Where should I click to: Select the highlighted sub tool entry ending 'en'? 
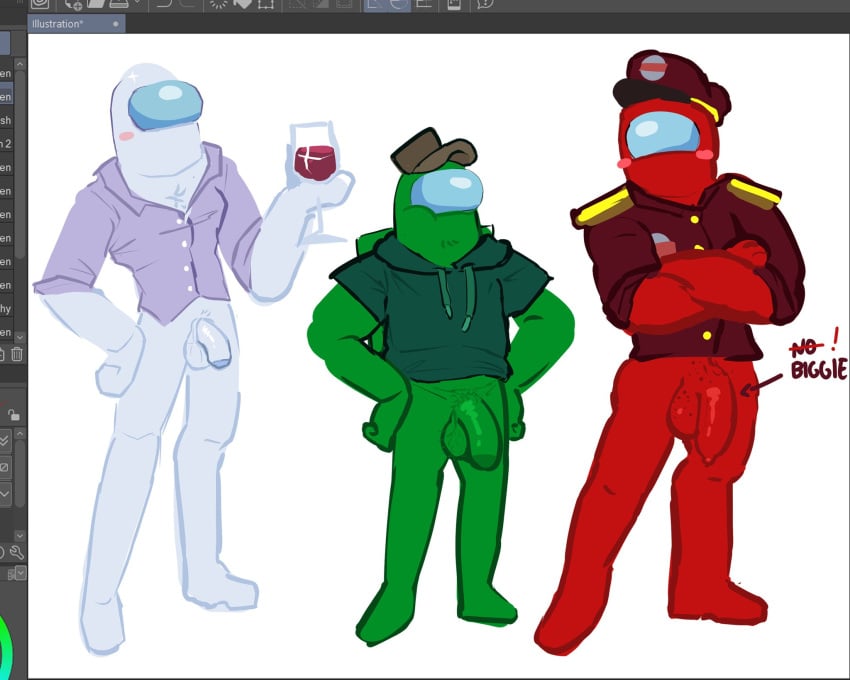5,97
